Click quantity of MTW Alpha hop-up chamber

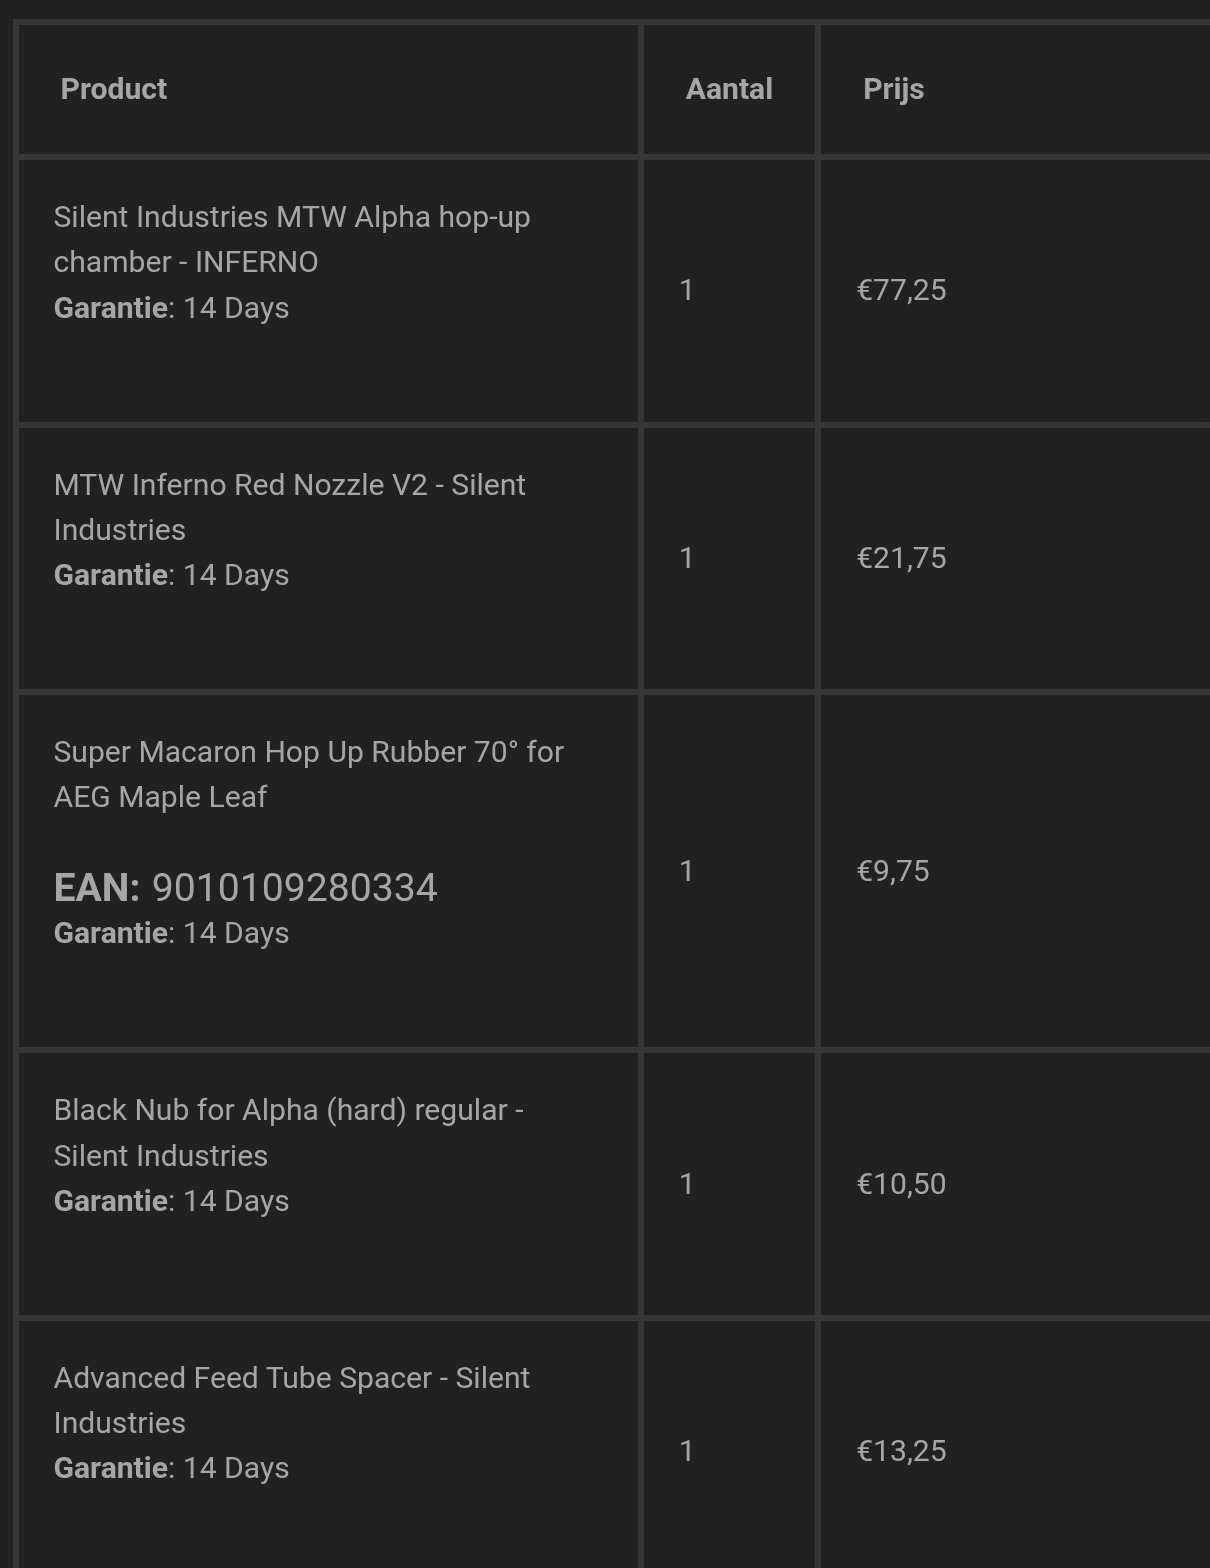[686, 290]
